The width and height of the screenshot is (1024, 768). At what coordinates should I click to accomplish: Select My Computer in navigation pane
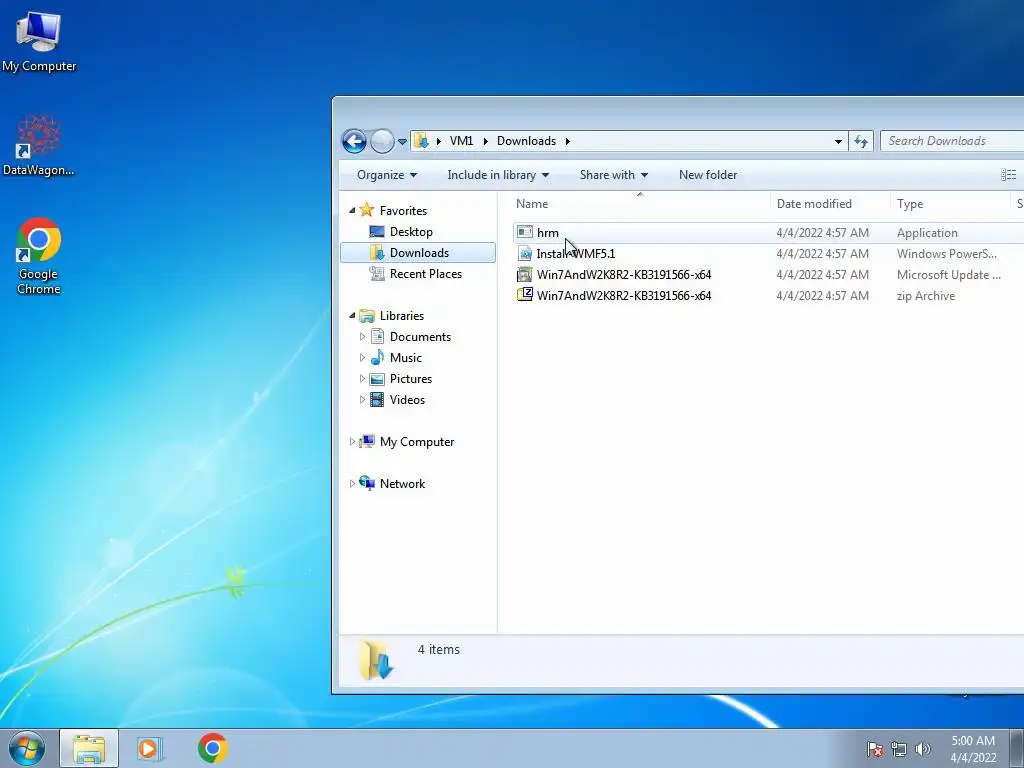click(417, 442)
